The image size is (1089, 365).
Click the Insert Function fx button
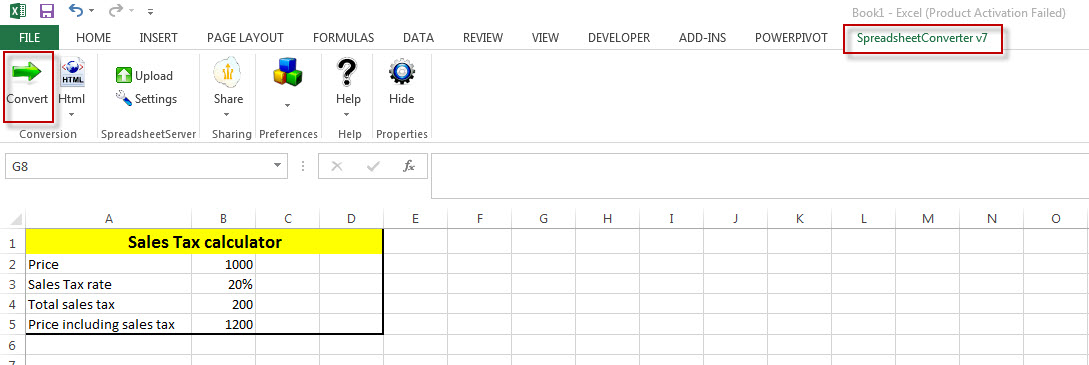tap(410, 166)
